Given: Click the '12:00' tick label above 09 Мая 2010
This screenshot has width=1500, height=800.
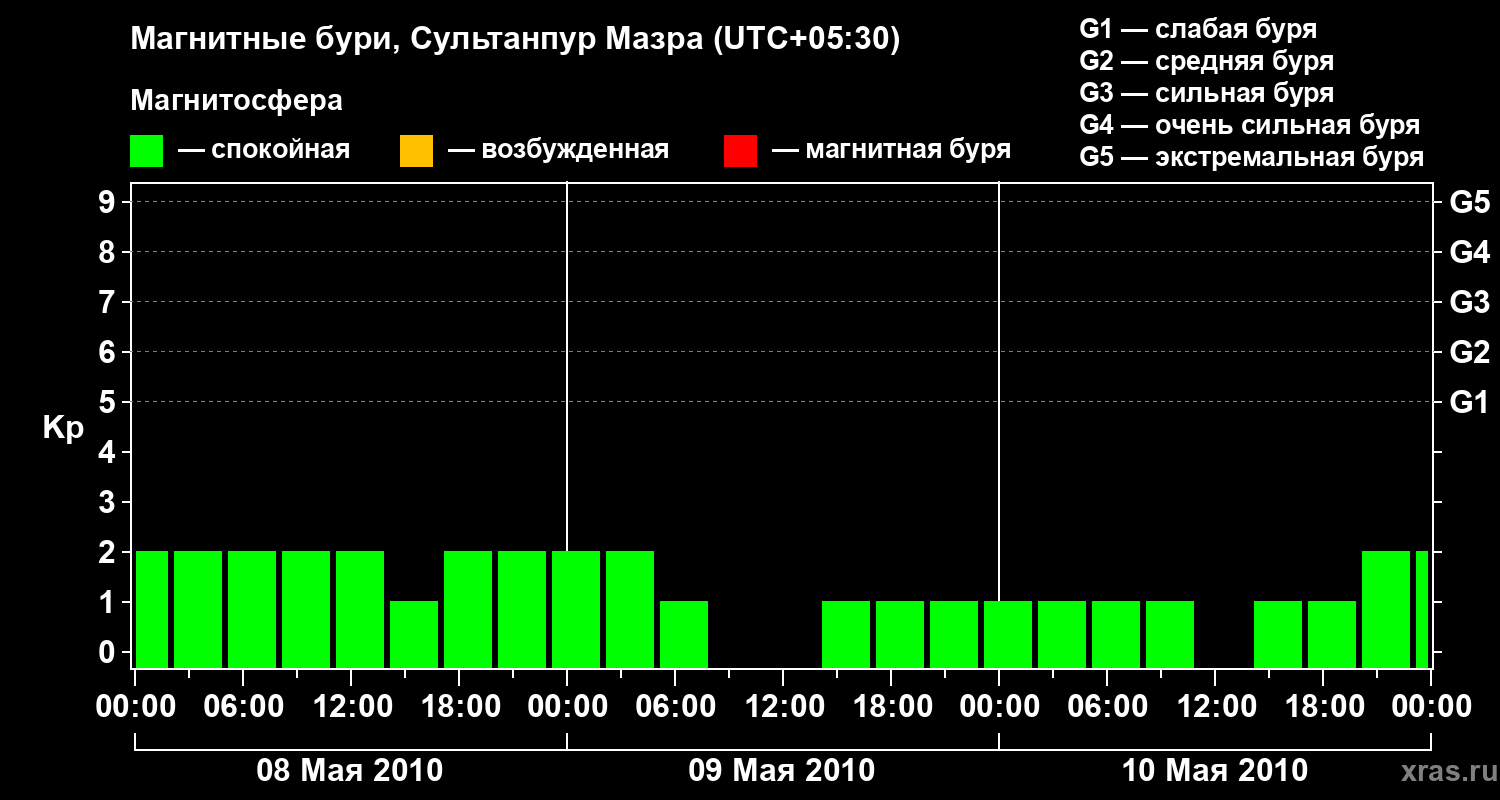Looking at the screenshot, I should click(783, 706).
